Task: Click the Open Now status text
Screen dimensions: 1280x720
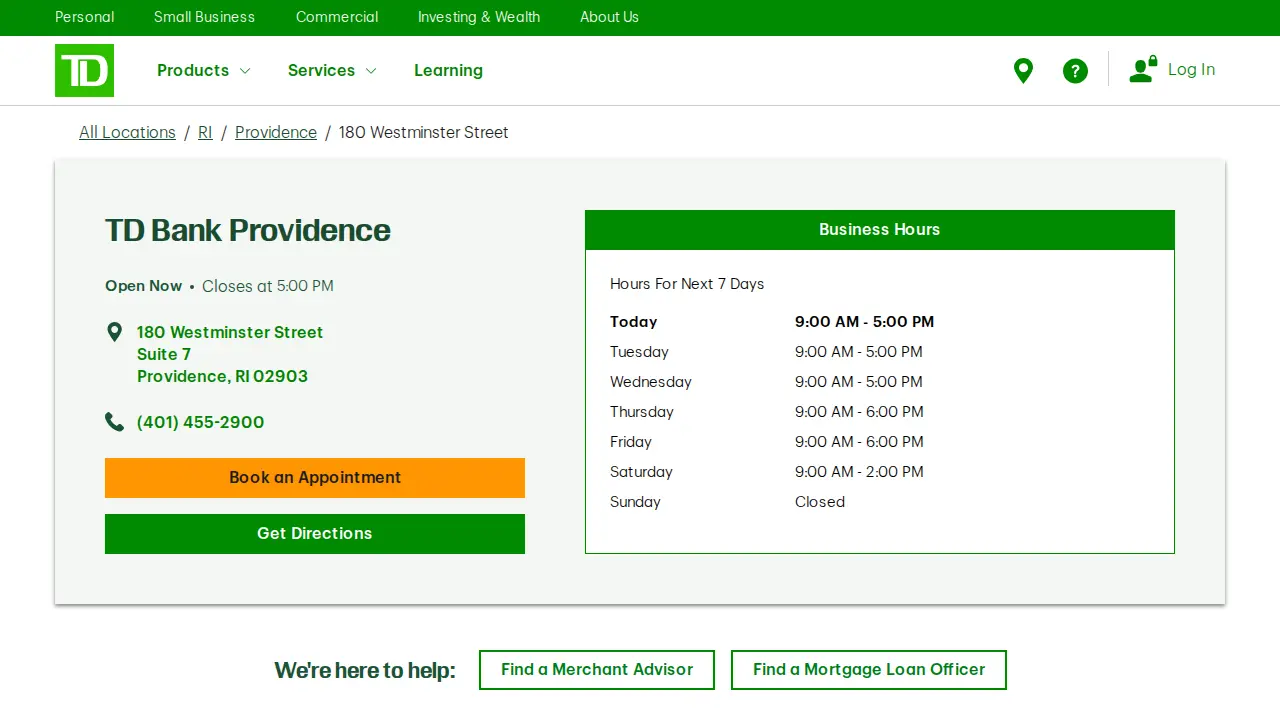Action: (144, 286)
